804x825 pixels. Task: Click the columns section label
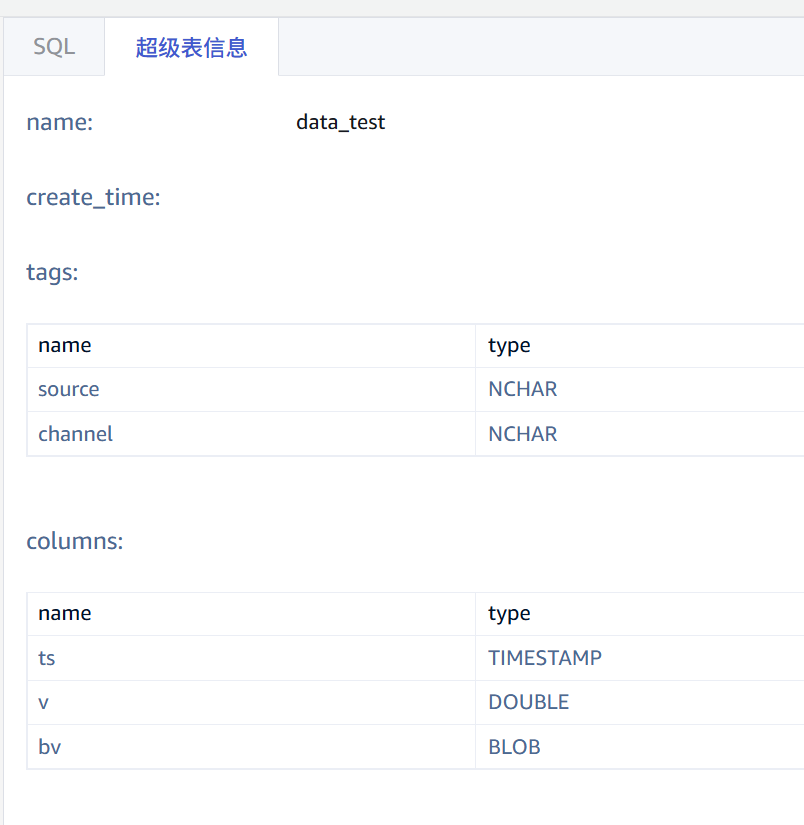pos(74,541)
